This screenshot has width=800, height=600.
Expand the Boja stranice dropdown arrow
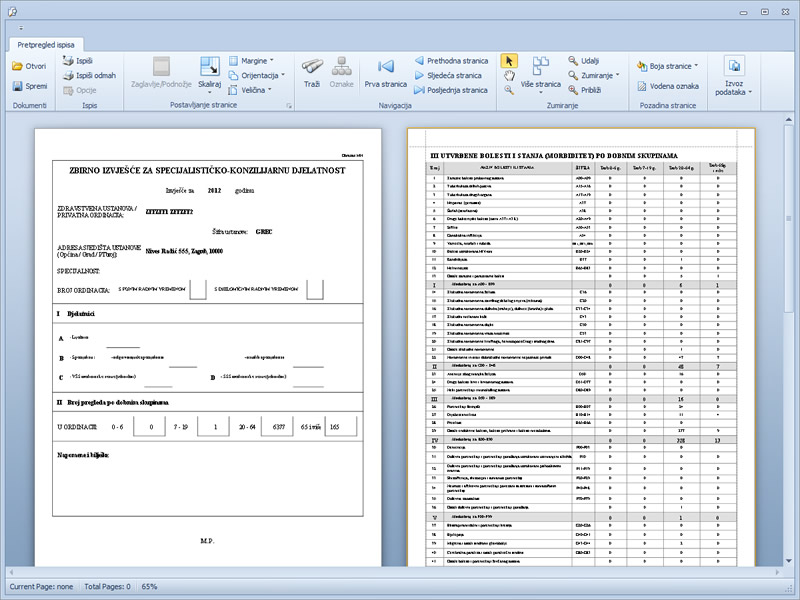pos(696,66)
